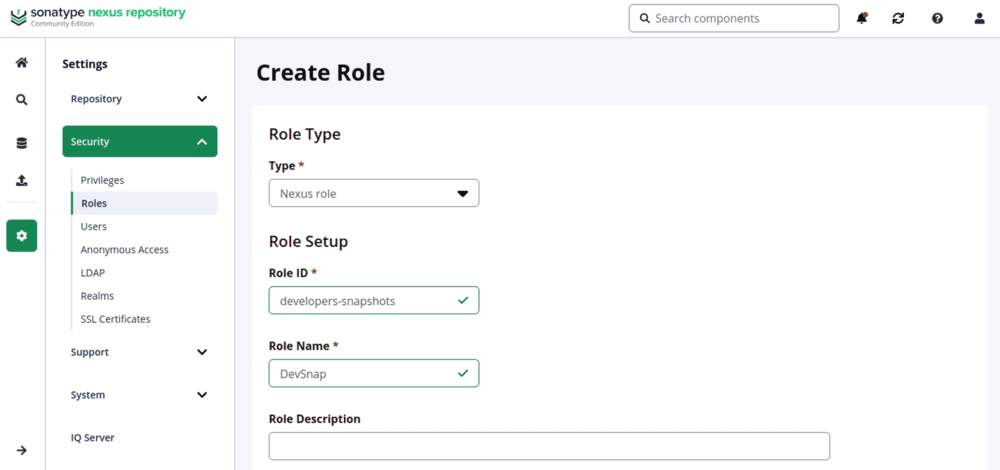Viewport: 1000px width, 470px height.
Task: Expand the System section
Action: pyautogui.click(x=140, y=395)
